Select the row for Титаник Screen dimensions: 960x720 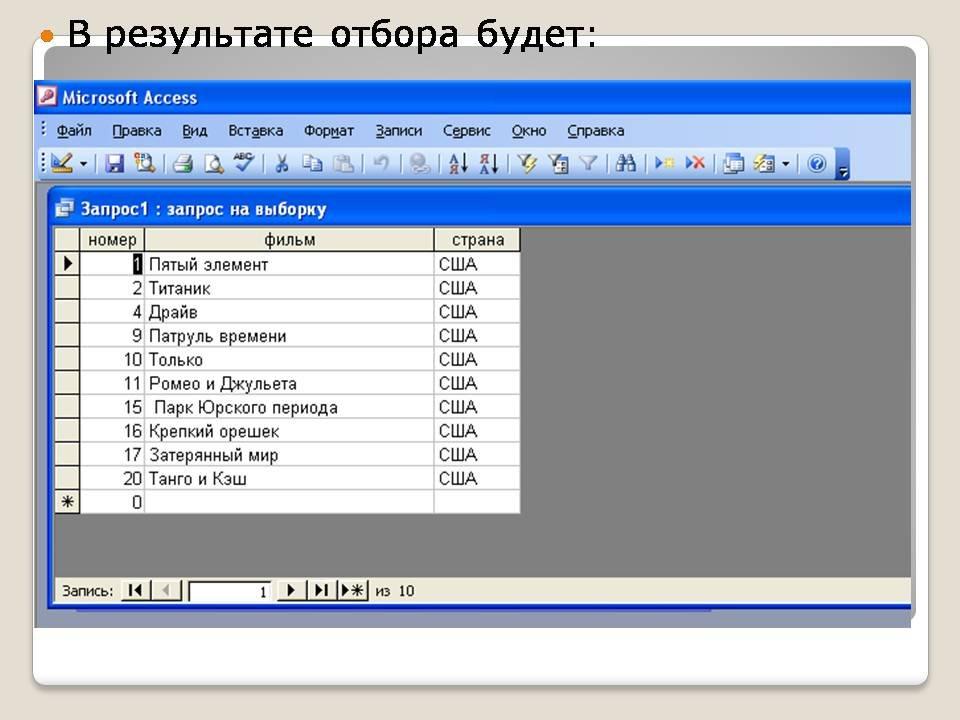pyautogui.click(x=66, y=288)
